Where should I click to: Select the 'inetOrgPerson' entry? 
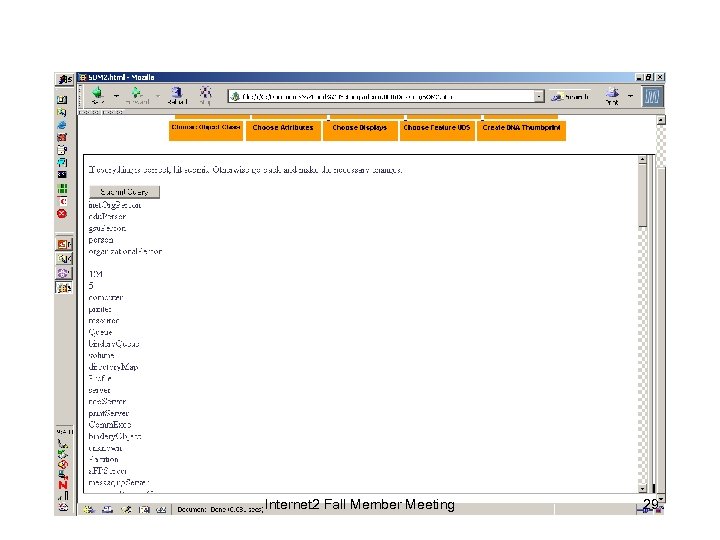(x=115, y=205)
